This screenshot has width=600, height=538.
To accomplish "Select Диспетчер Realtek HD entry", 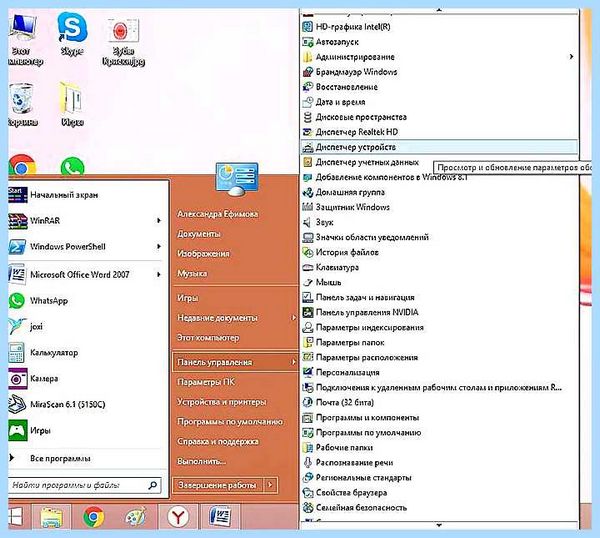I will (357, 132).
